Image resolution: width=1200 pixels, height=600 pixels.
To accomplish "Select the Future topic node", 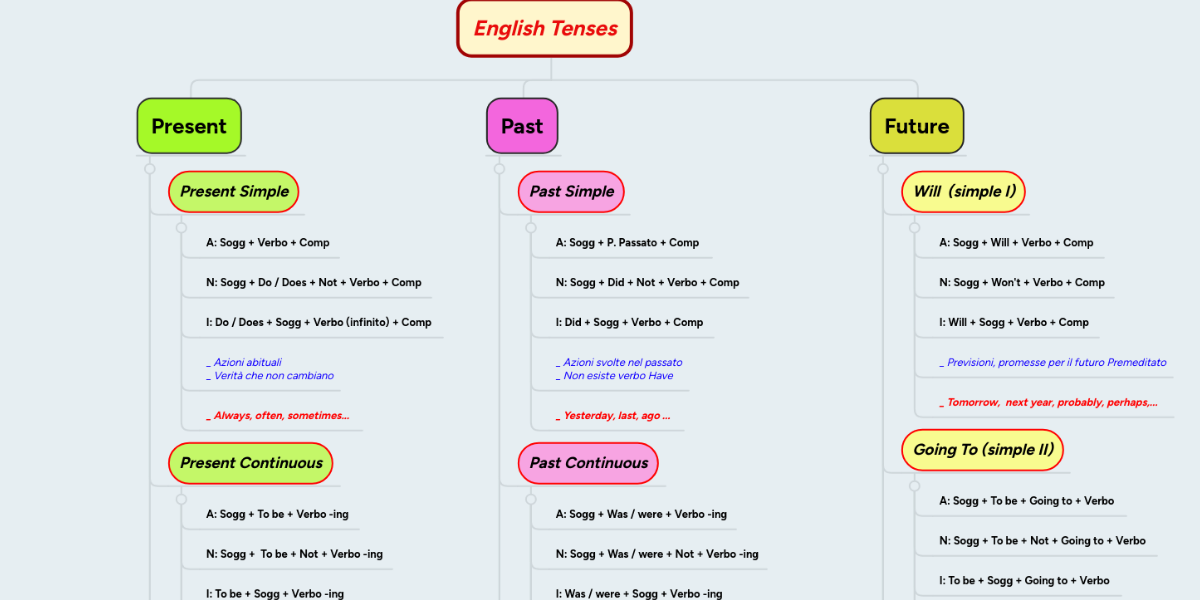I will pos(916,126).
